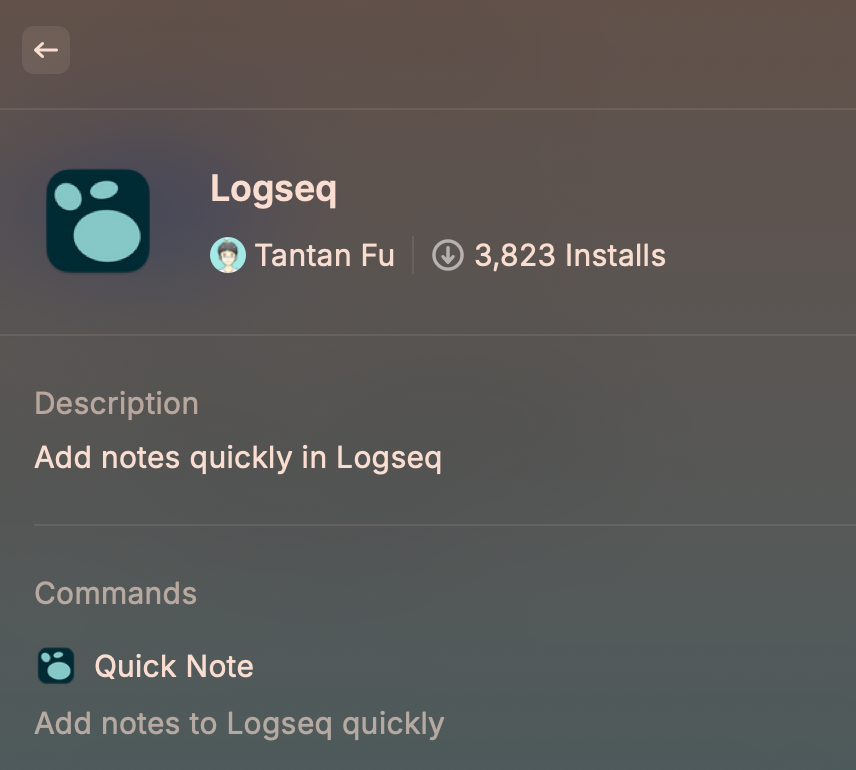Image resolution: width=856 pixels, height=770 pixels.
Task: Select text 'Add notes quickly in Logseq'
Action: pos(238,457)
